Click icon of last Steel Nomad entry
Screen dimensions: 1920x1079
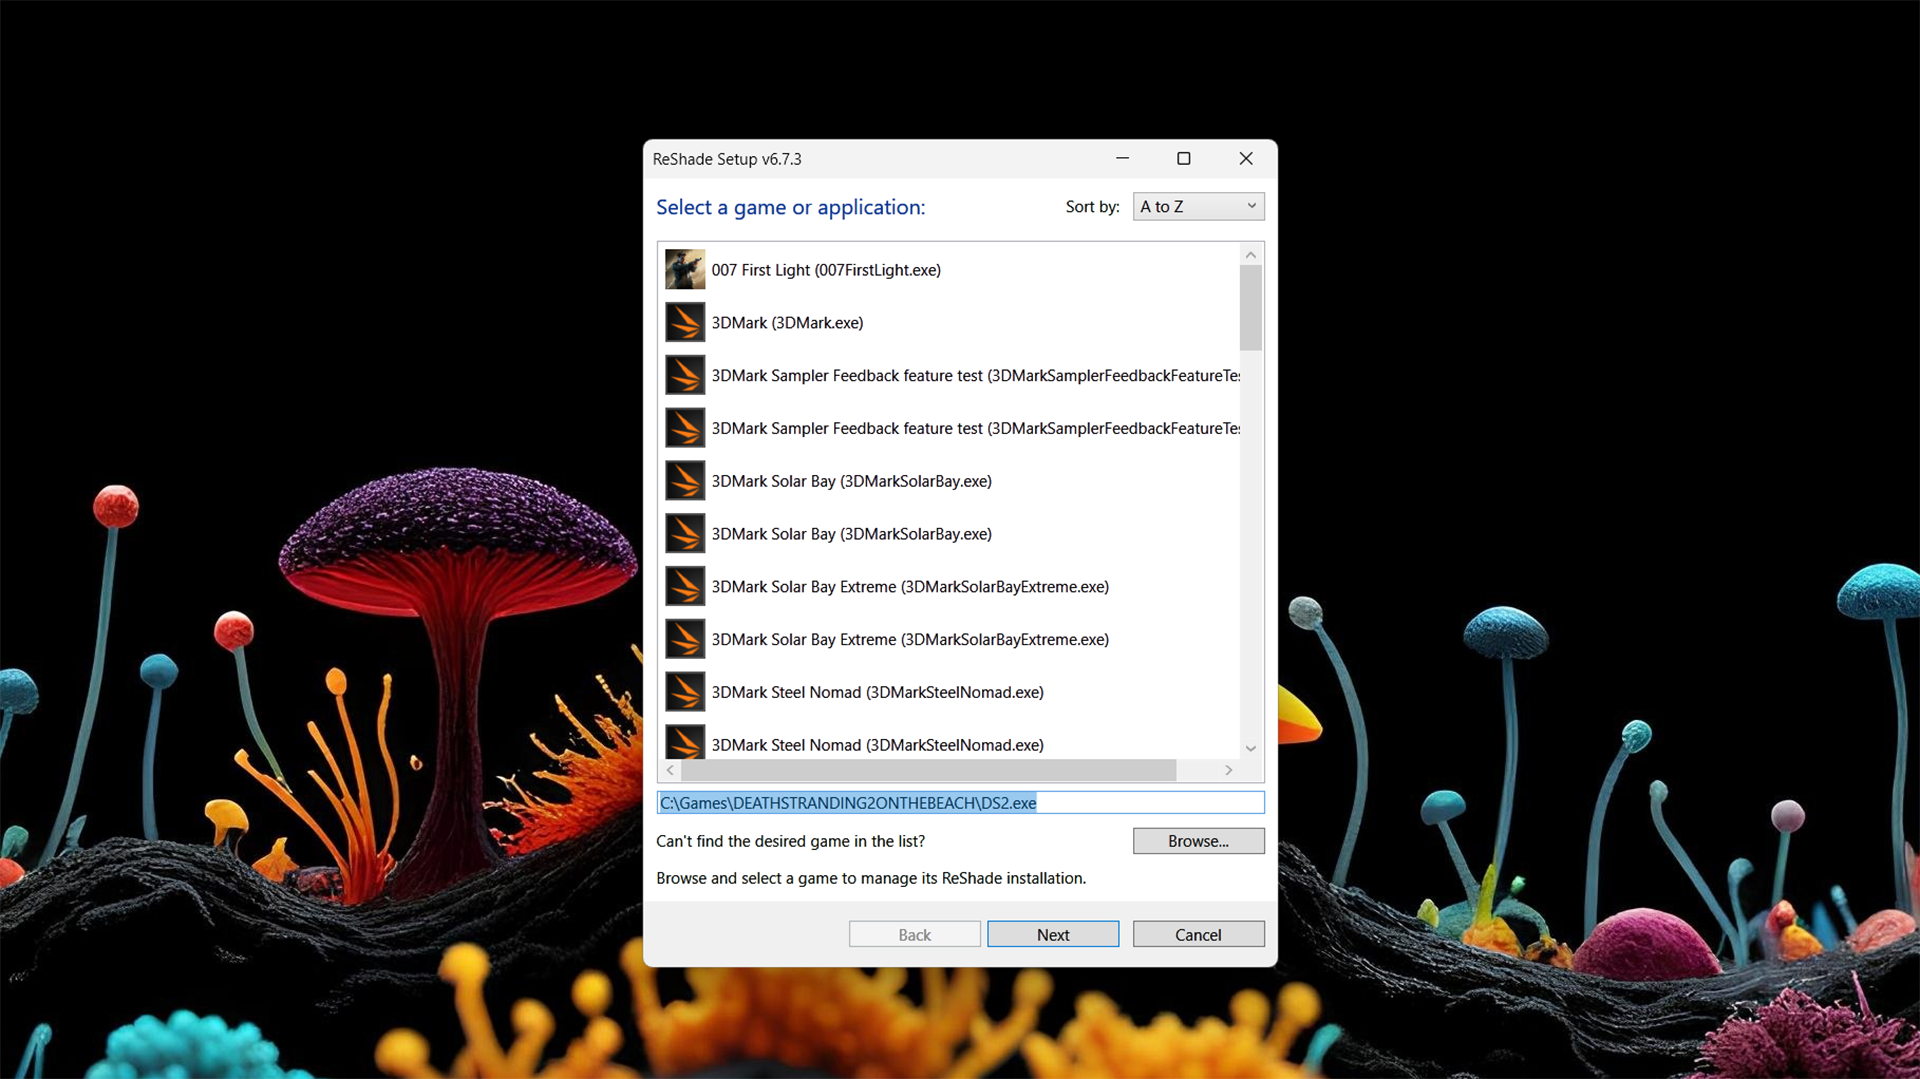[685, 742]
